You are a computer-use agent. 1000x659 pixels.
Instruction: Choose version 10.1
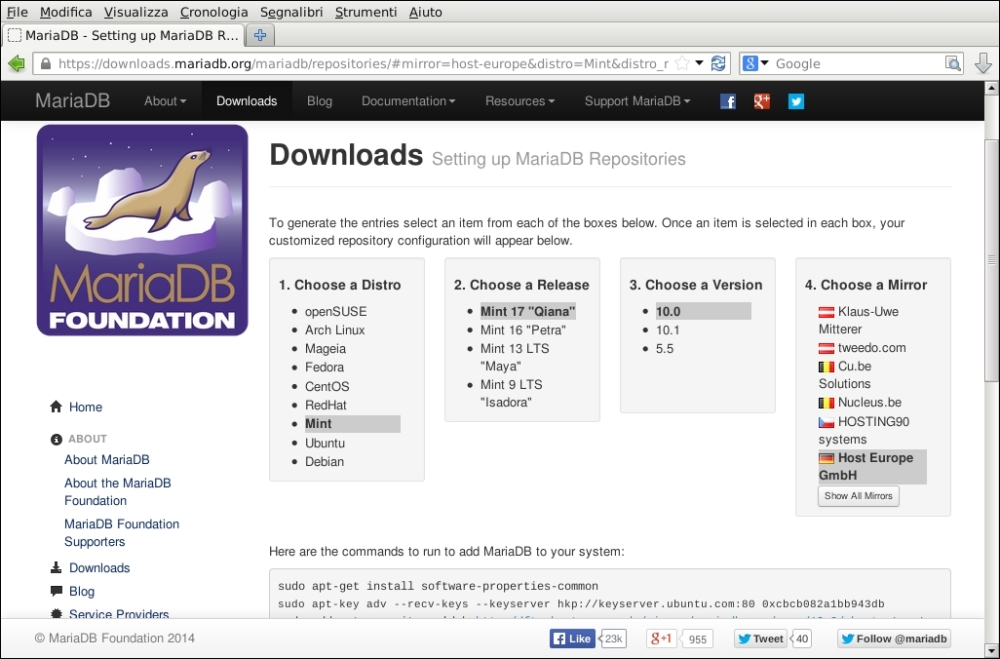tap(668, 330)
